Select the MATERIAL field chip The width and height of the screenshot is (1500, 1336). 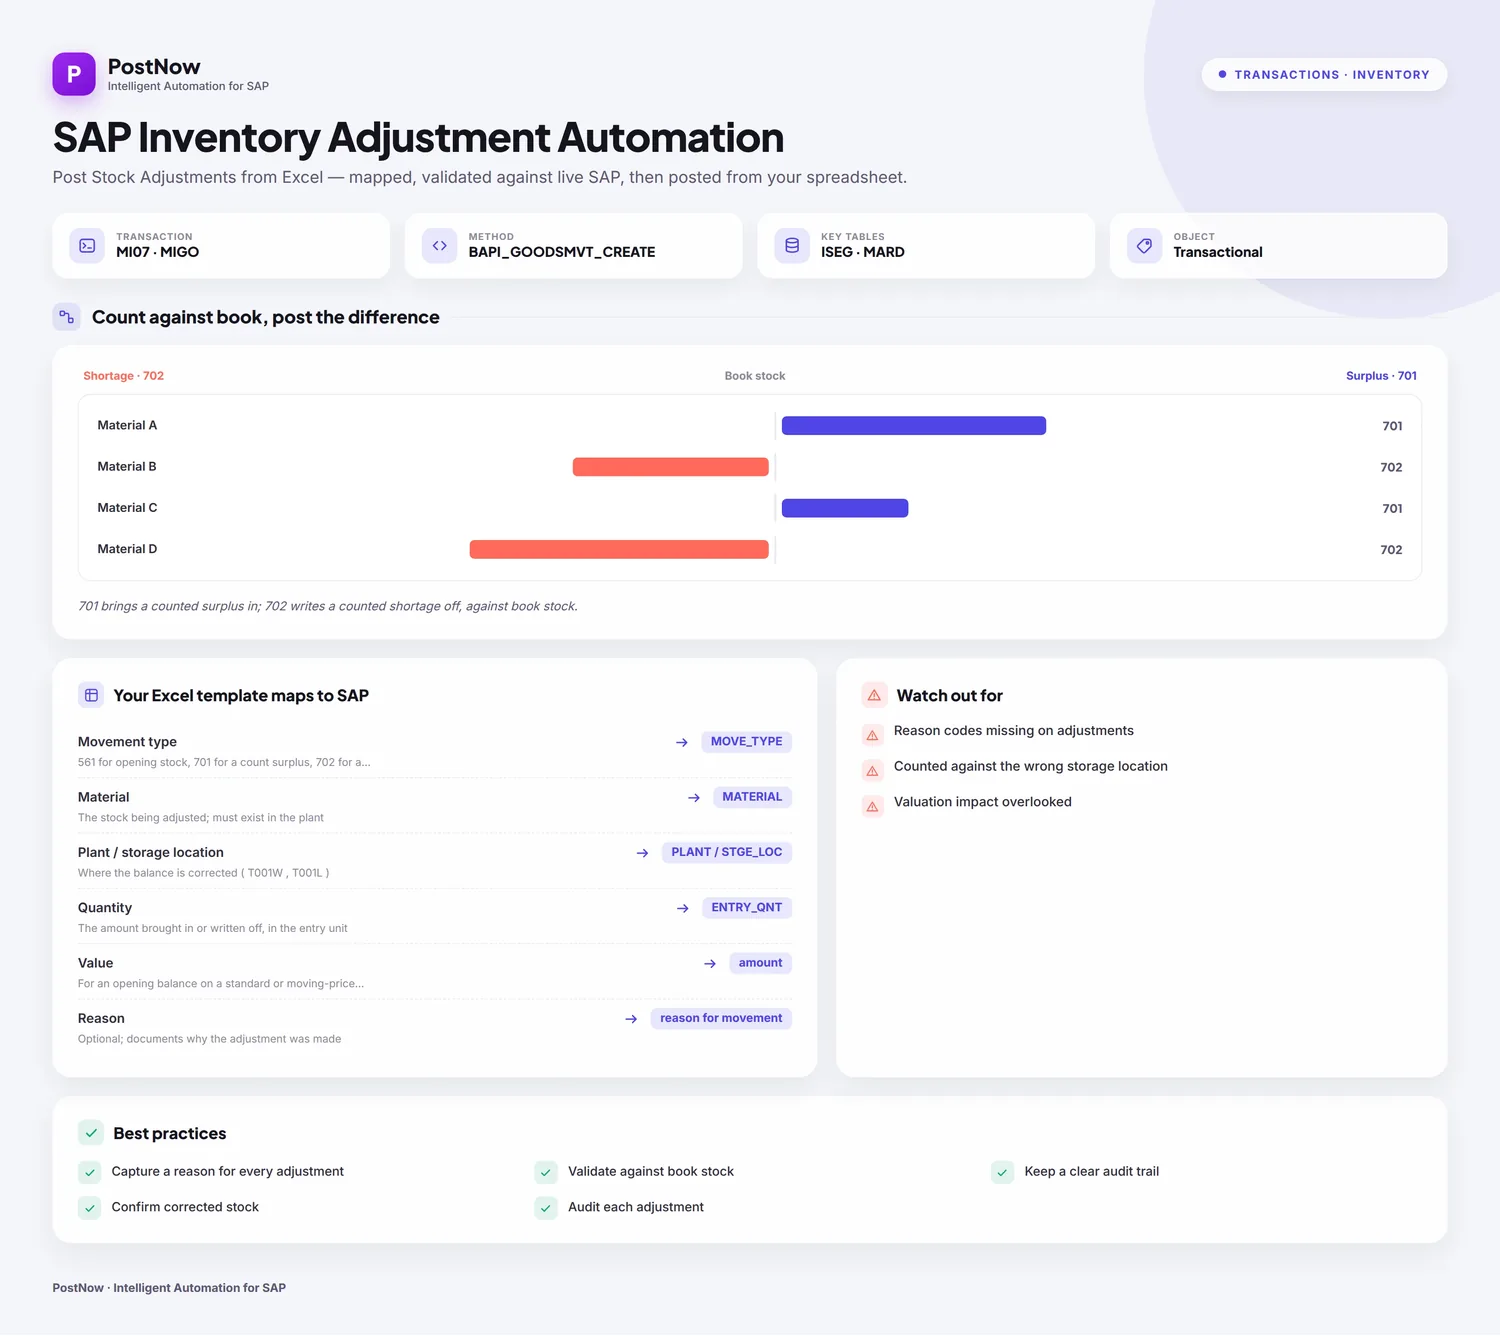click(x=752, y=797)
